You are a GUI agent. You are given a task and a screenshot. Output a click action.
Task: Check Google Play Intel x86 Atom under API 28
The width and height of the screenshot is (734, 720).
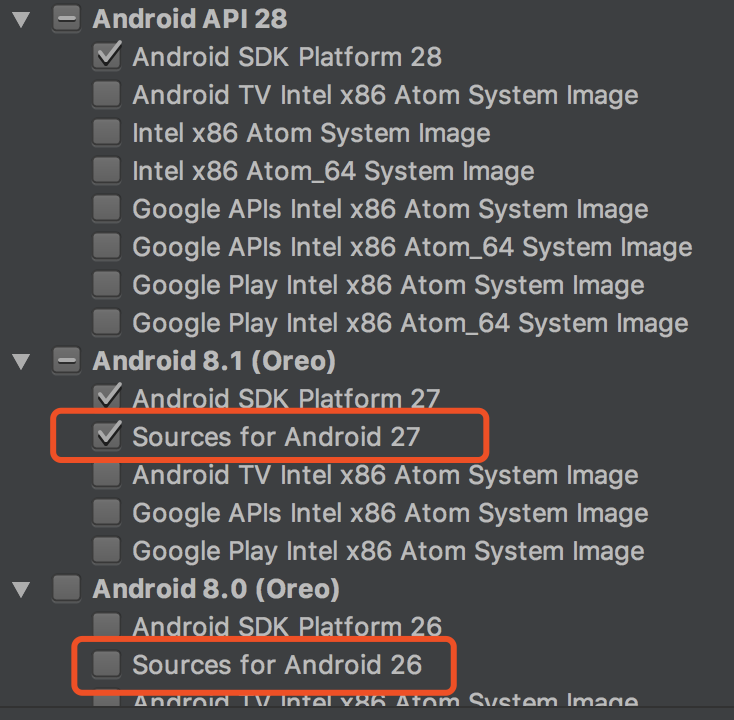107,285
